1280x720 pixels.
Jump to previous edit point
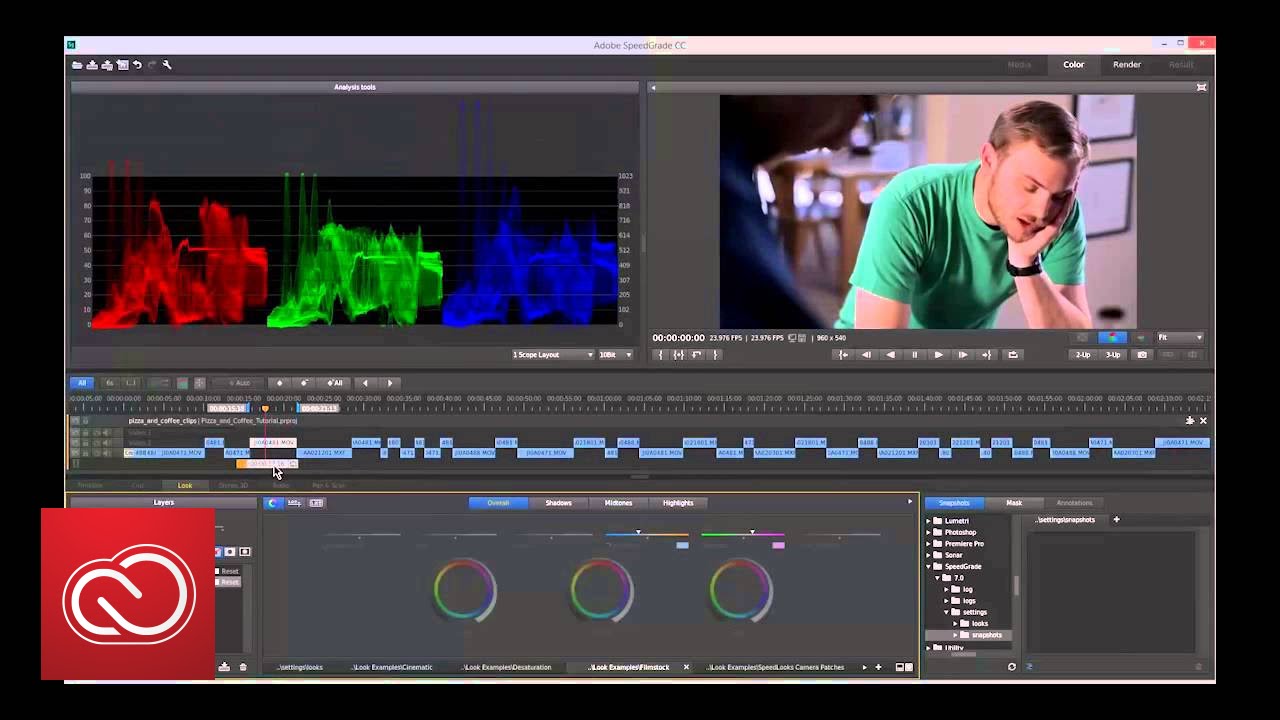[842, 355]
